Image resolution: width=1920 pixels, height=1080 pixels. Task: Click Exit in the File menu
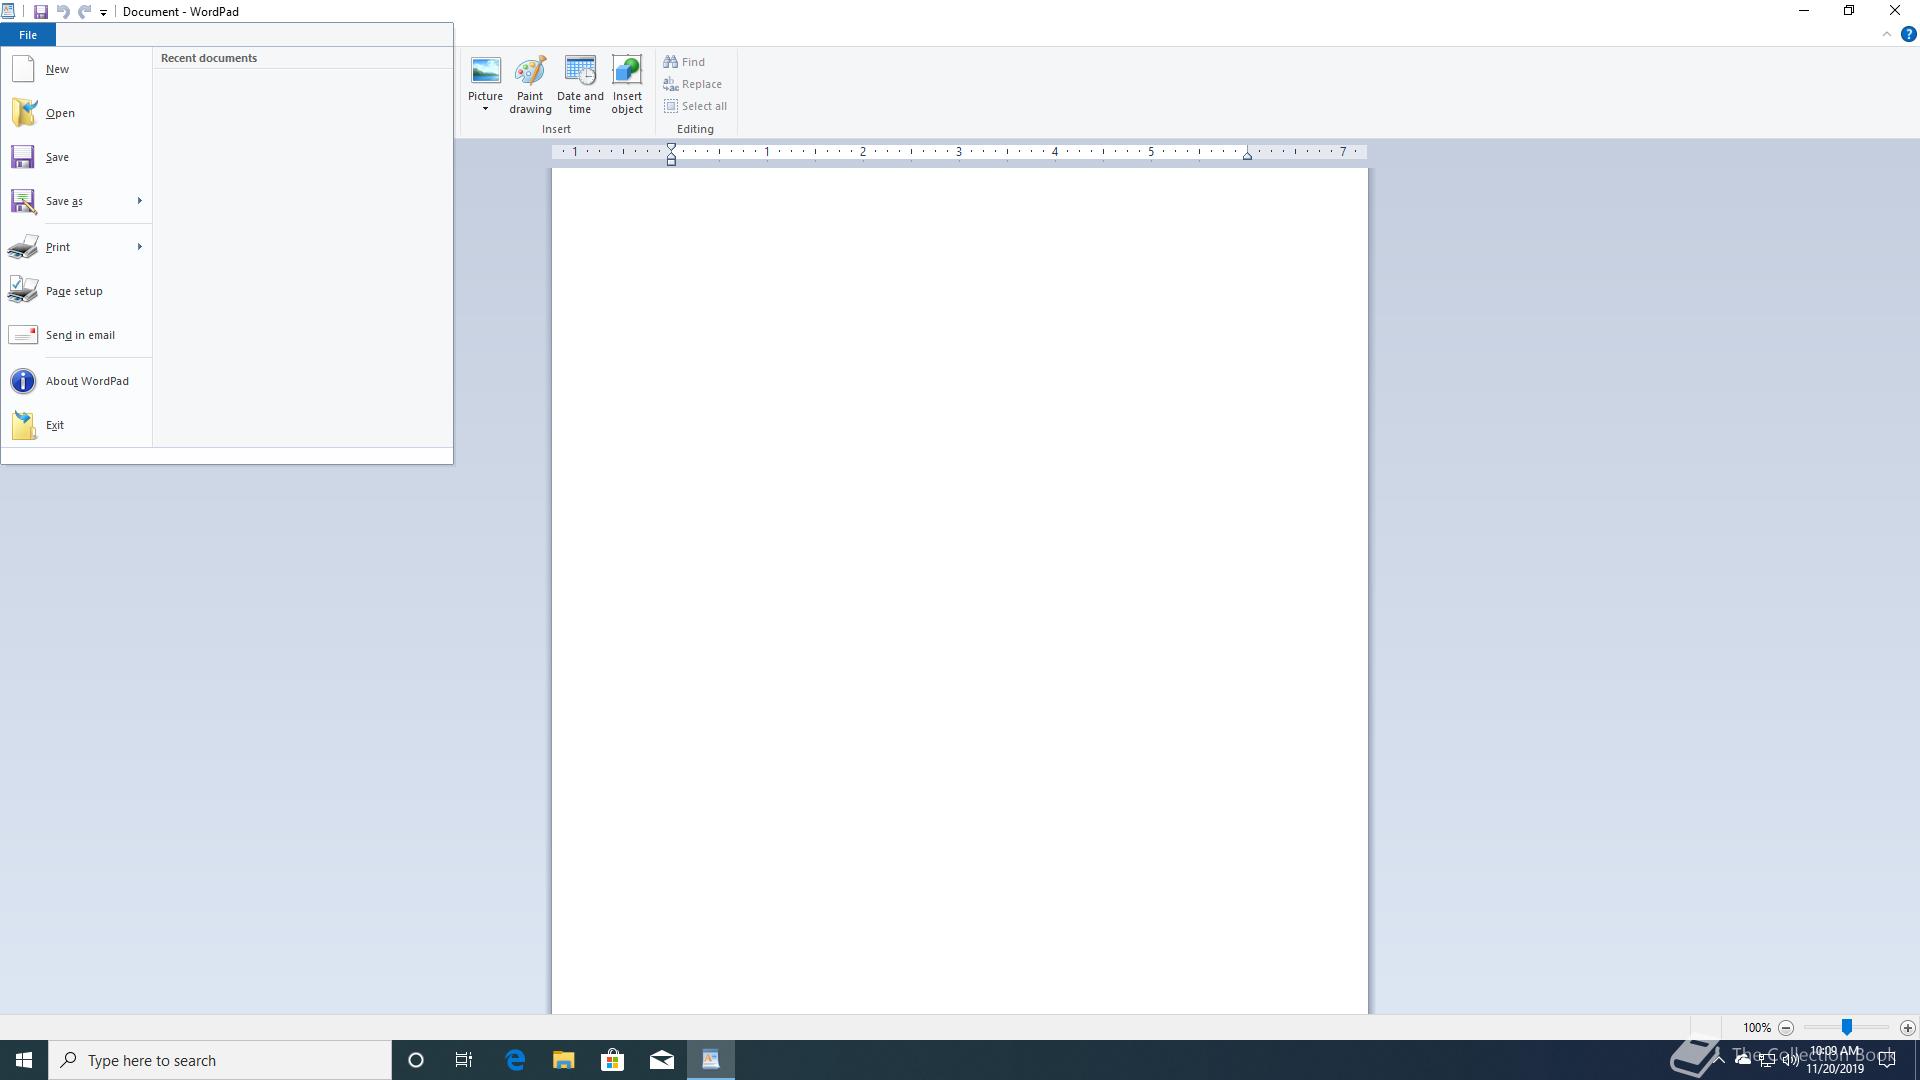55,425
